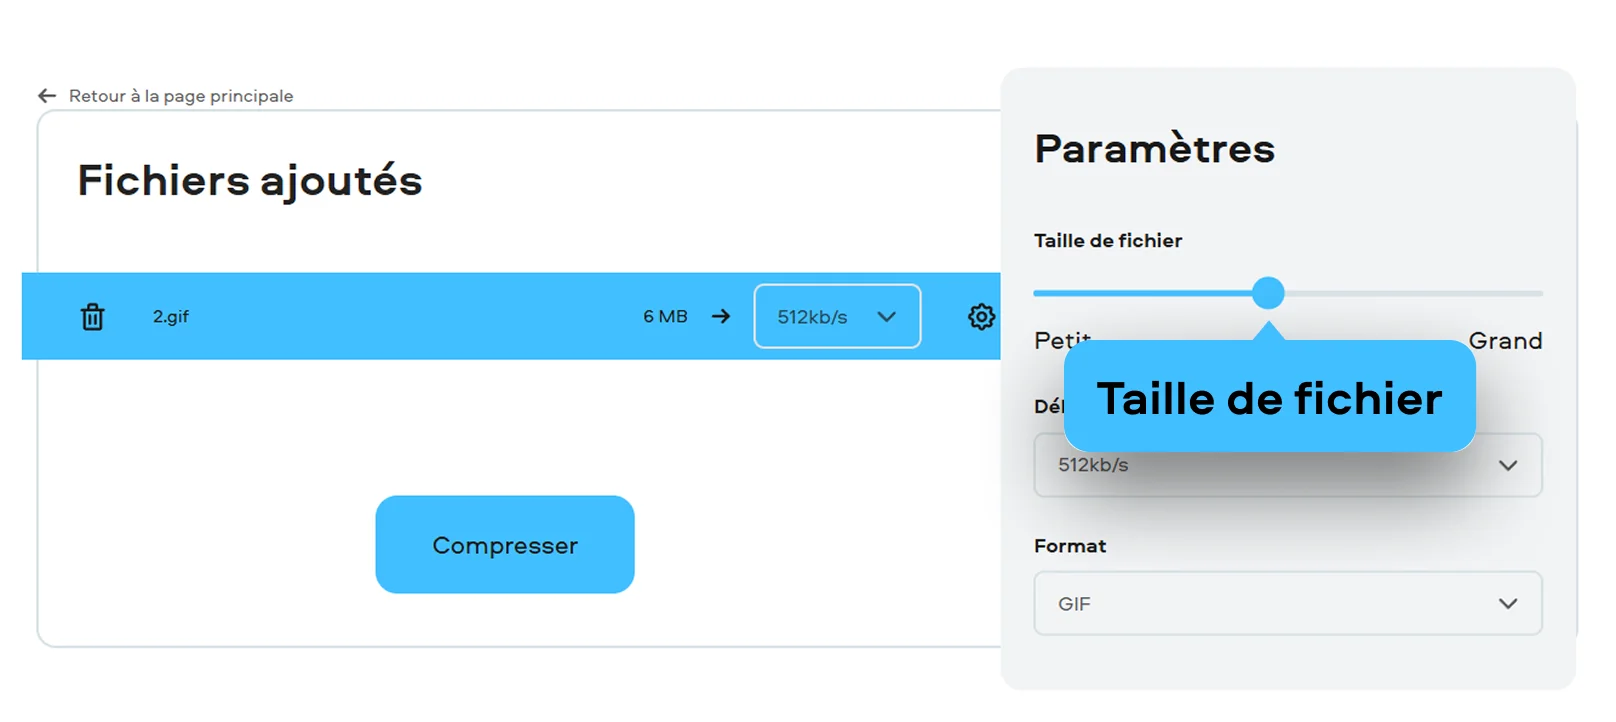1616x722 pixels.
Task: Open settings gear icon for 2.gif
Action: pyautogui.click(x=981, y=317)
